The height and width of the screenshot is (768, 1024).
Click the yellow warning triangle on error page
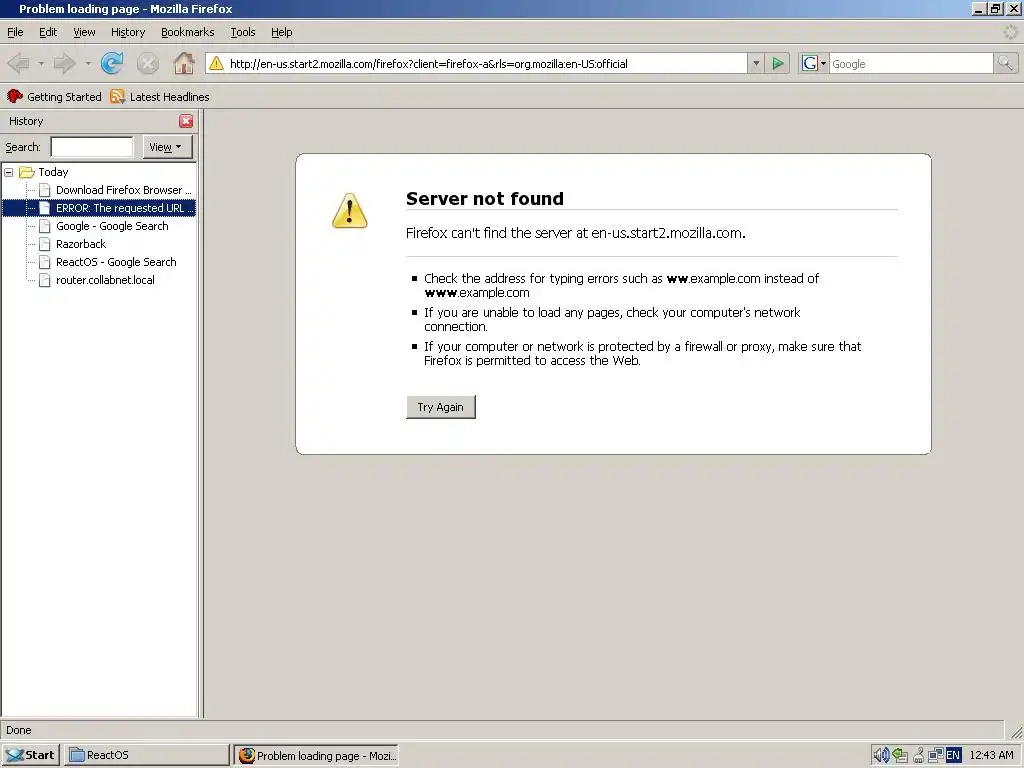coord(349,210)
